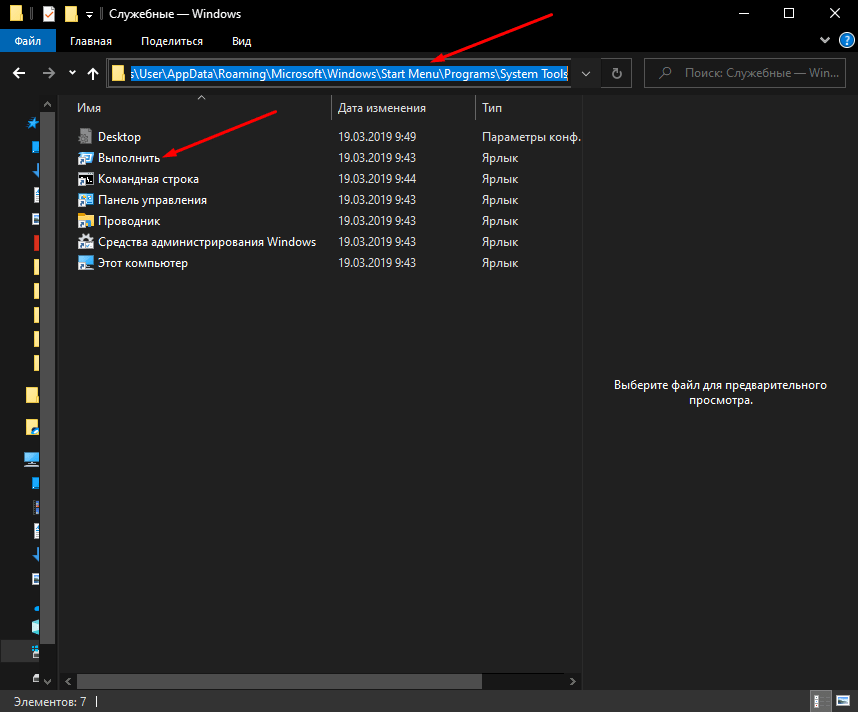Select the Этот компьютер shortcut icon
This screenshot has width=858, height=712.
pos(85,263)
